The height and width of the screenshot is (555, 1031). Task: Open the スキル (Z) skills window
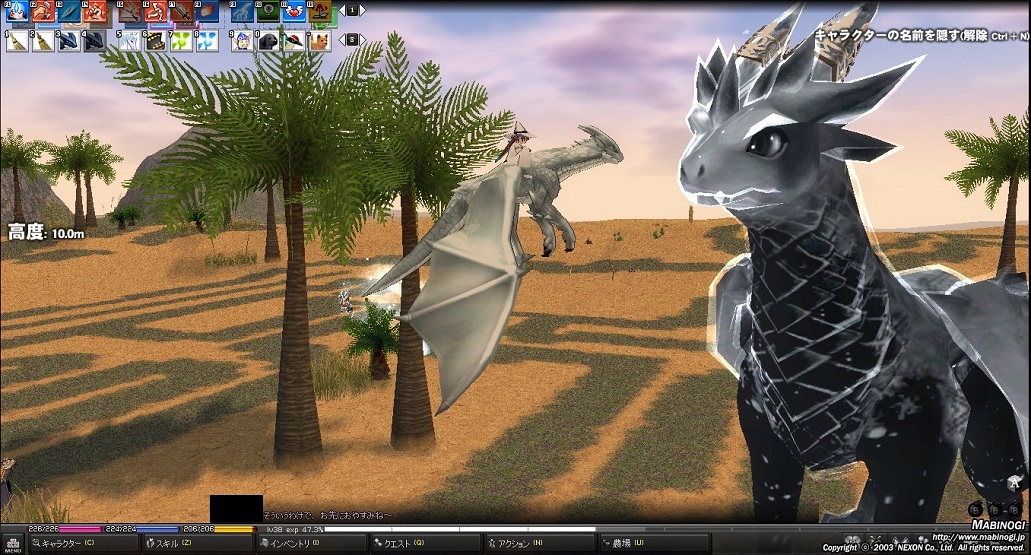(197, 544)
